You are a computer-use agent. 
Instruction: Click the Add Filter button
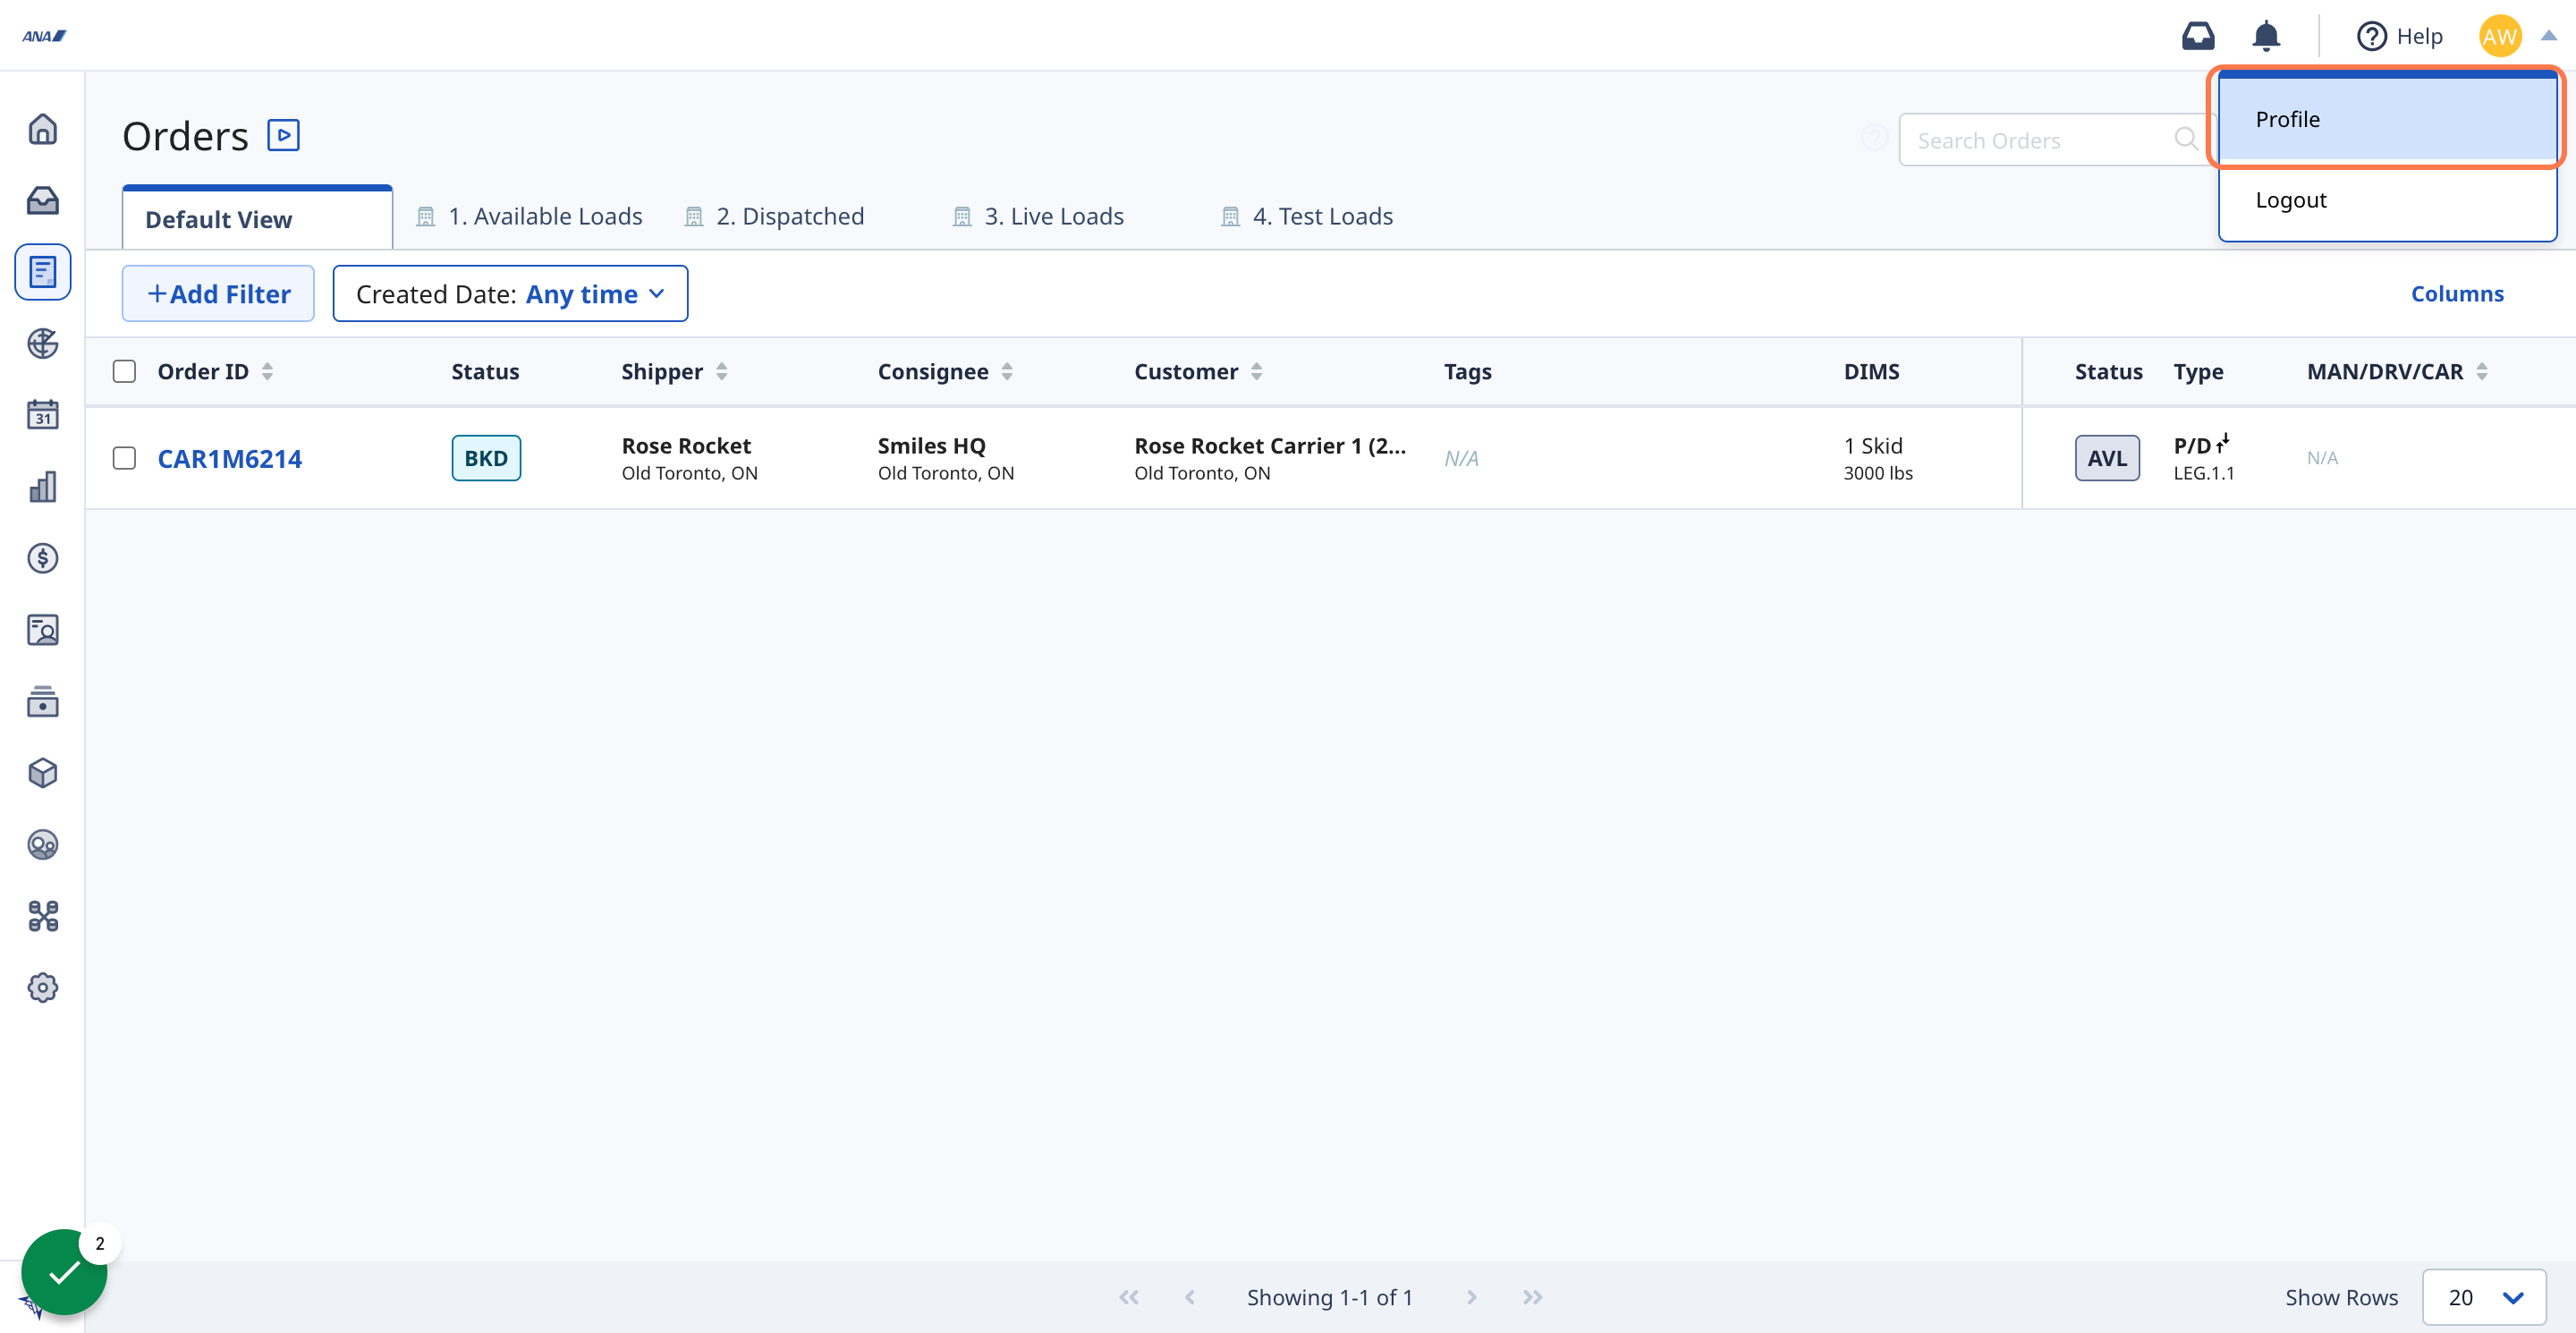218,294
